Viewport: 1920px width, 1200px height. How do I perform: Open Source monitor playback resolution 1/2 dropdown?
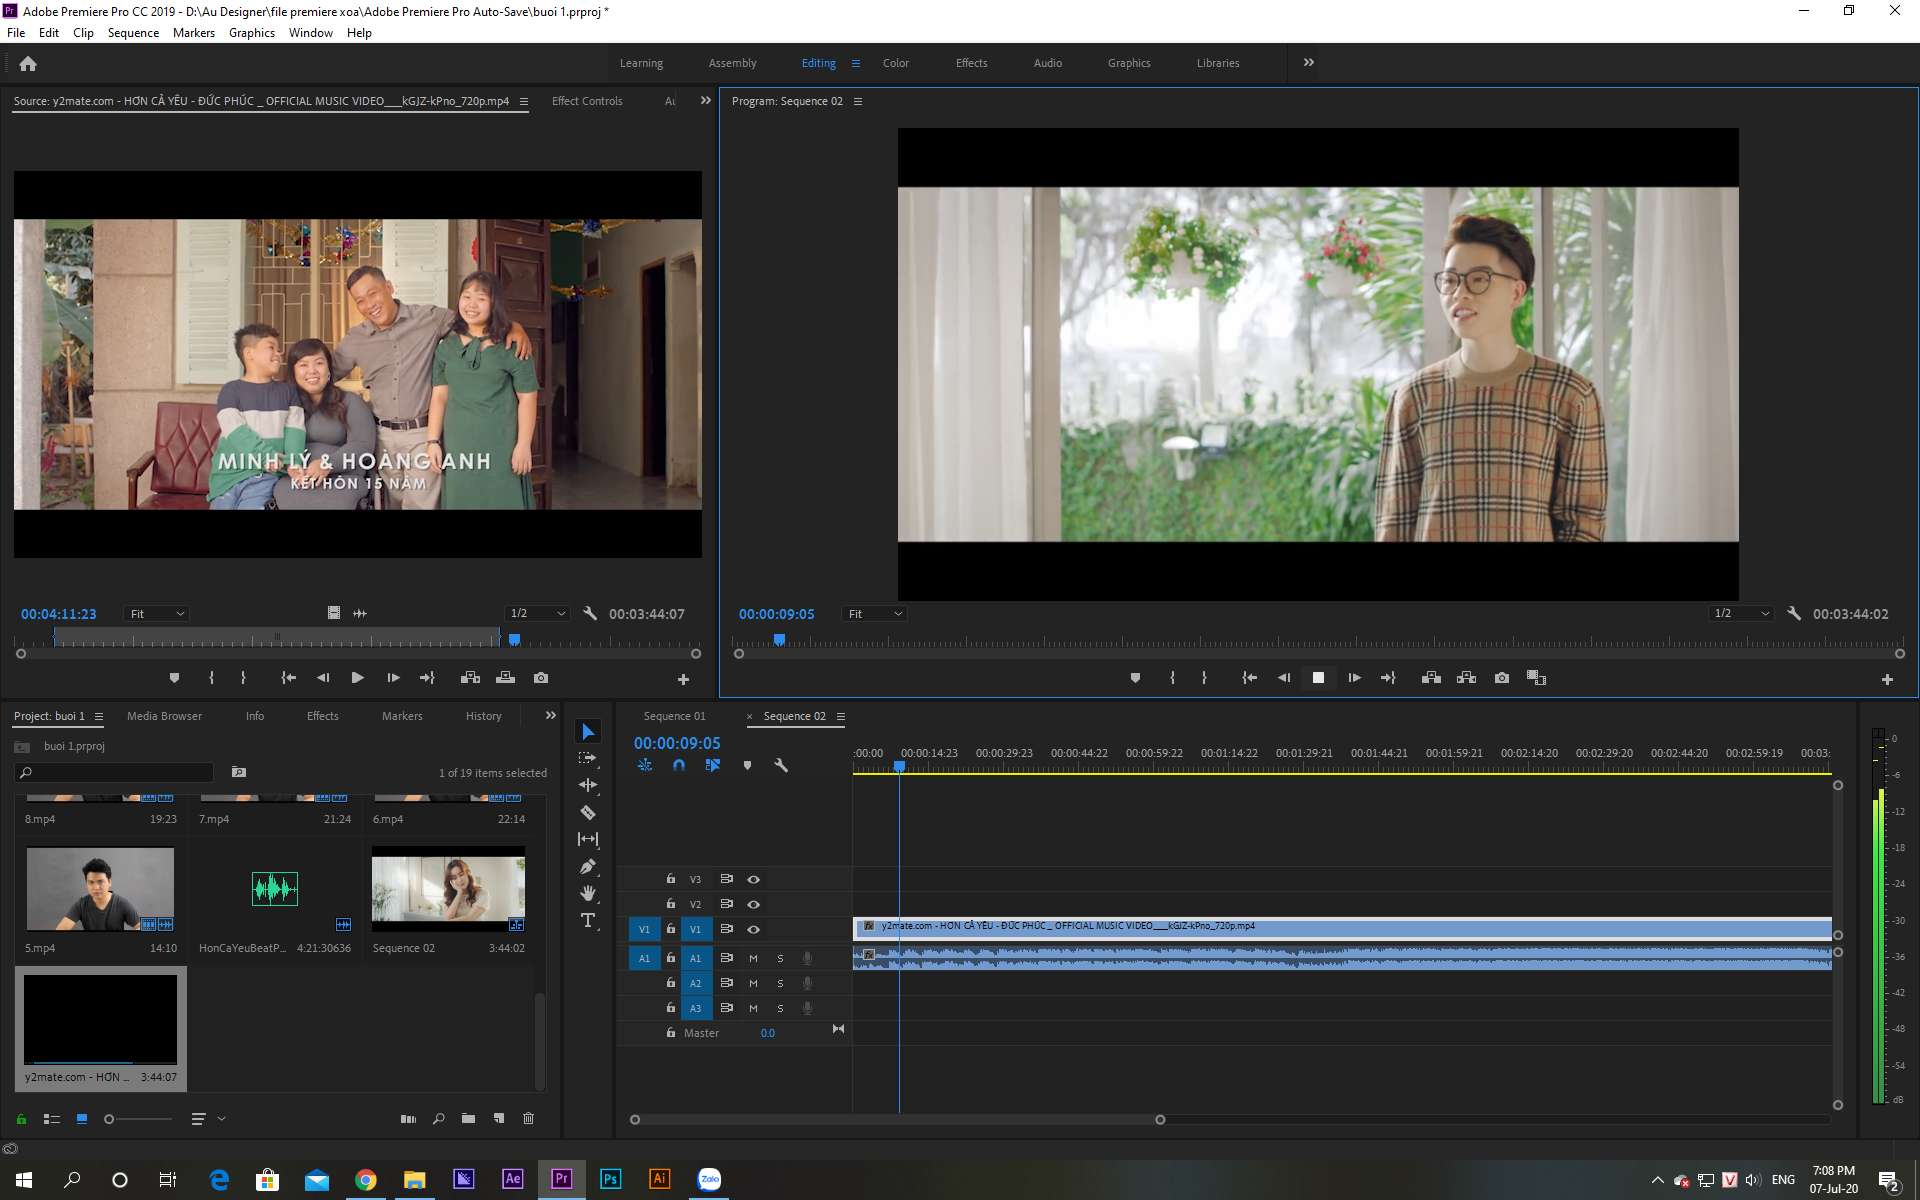(x=537, y=613)
